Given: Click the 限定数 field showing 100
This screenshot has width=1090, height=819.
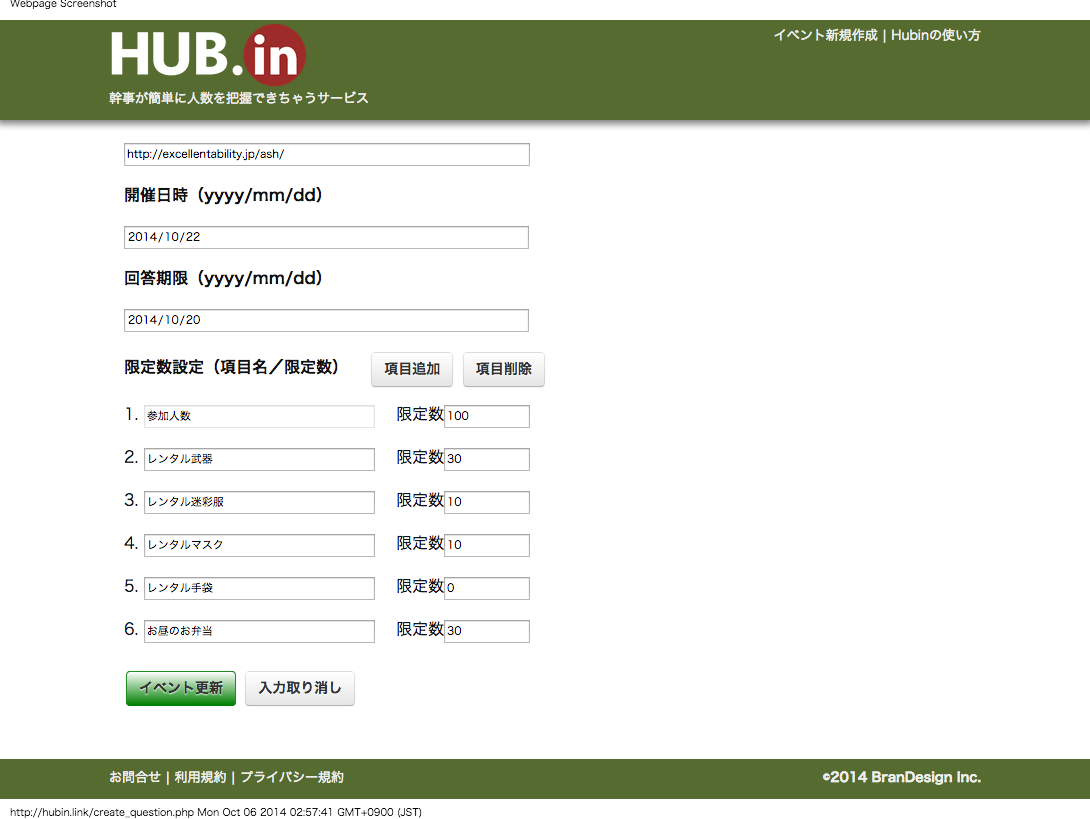Looking at the screenshot, I should tap(486, 416).
